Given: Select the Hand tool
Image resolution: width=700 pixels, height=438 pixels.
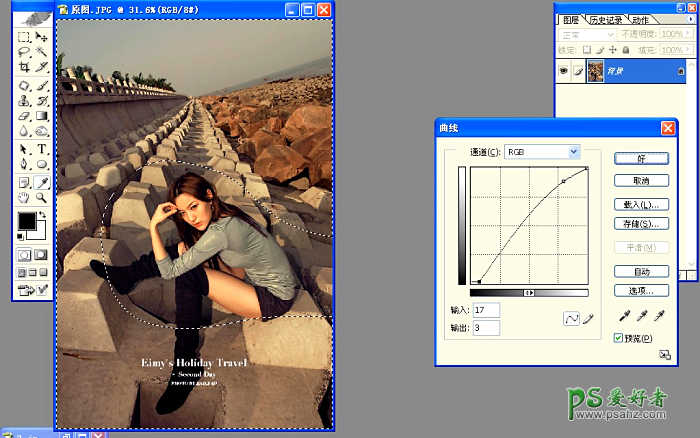Looking at the screenshot, I should tap(24, 198).
